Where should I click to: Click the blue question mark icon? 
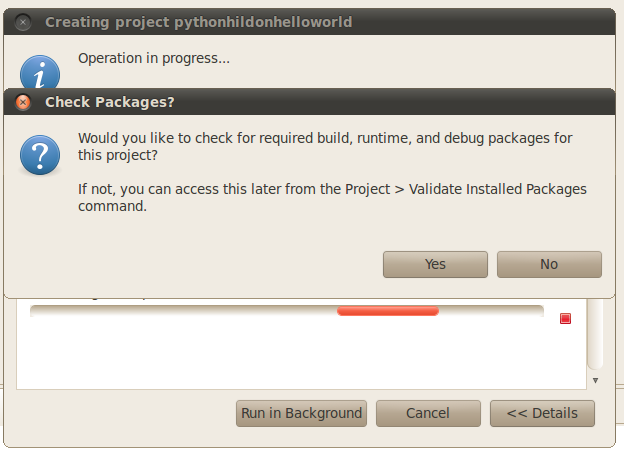40,155
